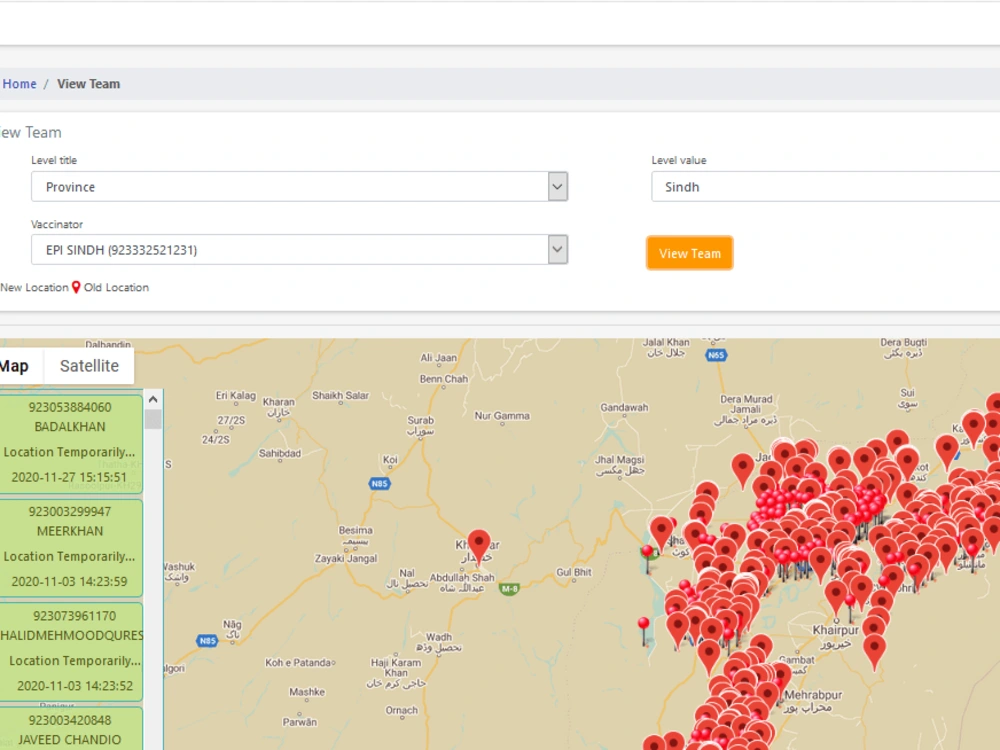Viewport: 1000px width, 750px height.
Task: Click the orange View Team button
Action: point(689,253)
